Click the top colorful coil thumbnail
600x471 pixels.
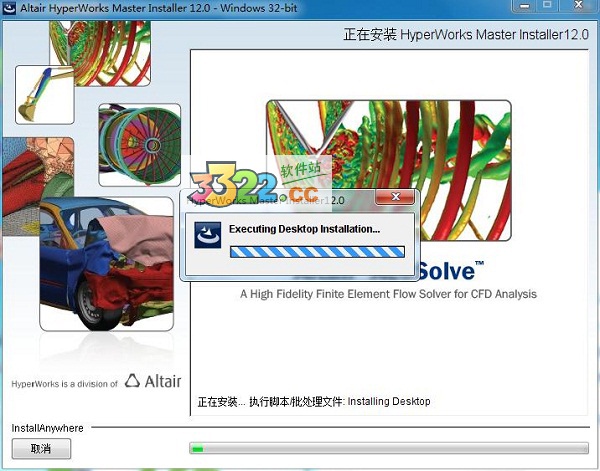click(x=100, y=53)
